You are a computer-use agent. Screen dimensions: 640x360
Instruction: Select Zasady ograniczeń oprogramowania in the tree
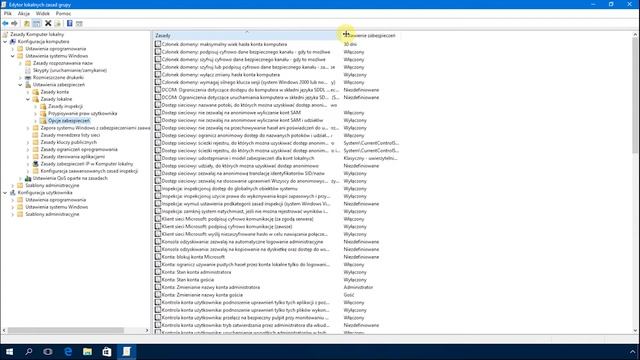coord(79,149)
